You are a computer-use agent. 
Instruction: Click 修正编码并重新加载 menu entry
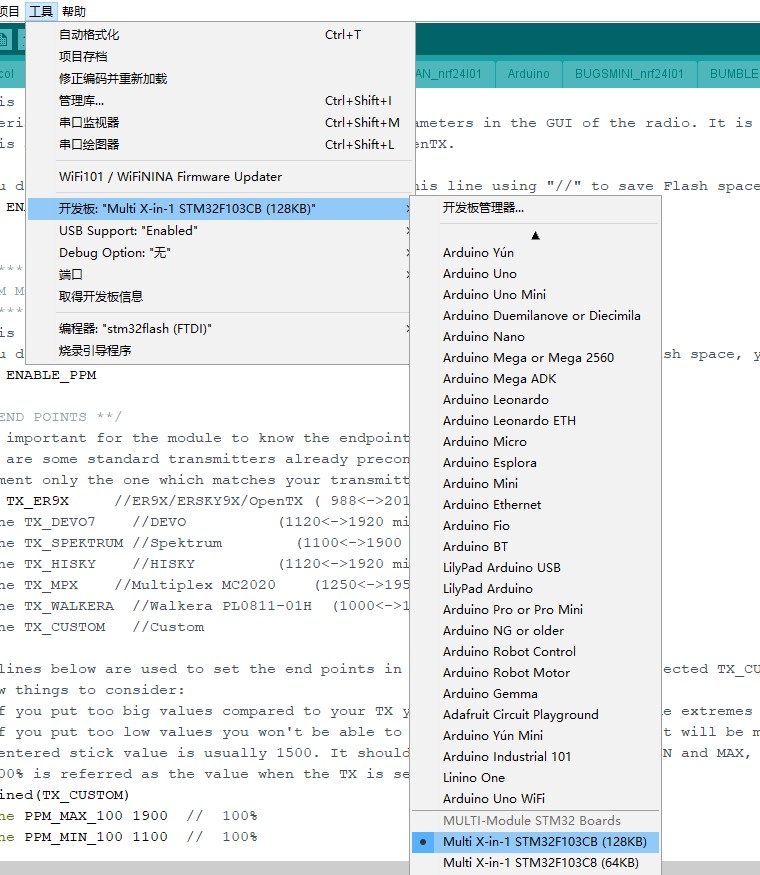220,79
